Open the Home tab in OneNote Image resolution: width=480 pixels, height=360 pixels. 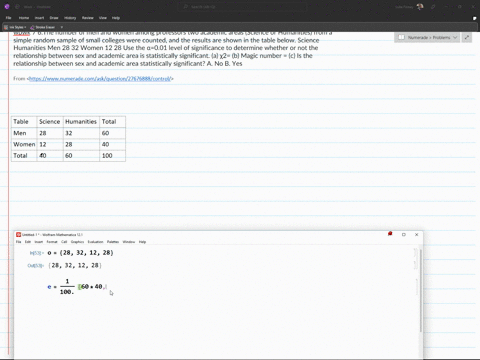[24, 18]
